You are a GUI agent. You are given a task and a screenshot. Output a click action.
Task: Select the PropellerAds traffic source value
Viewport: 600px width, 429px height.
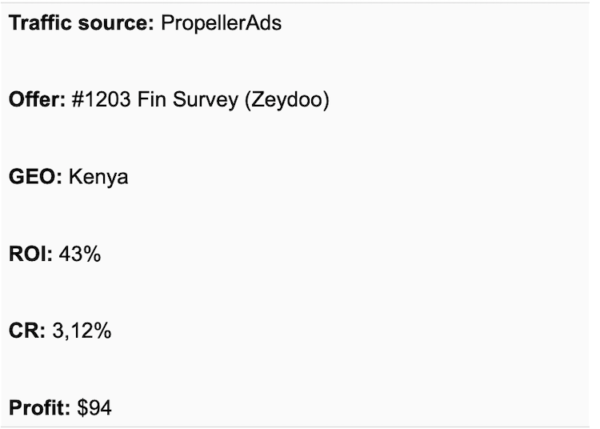(221, 23)
